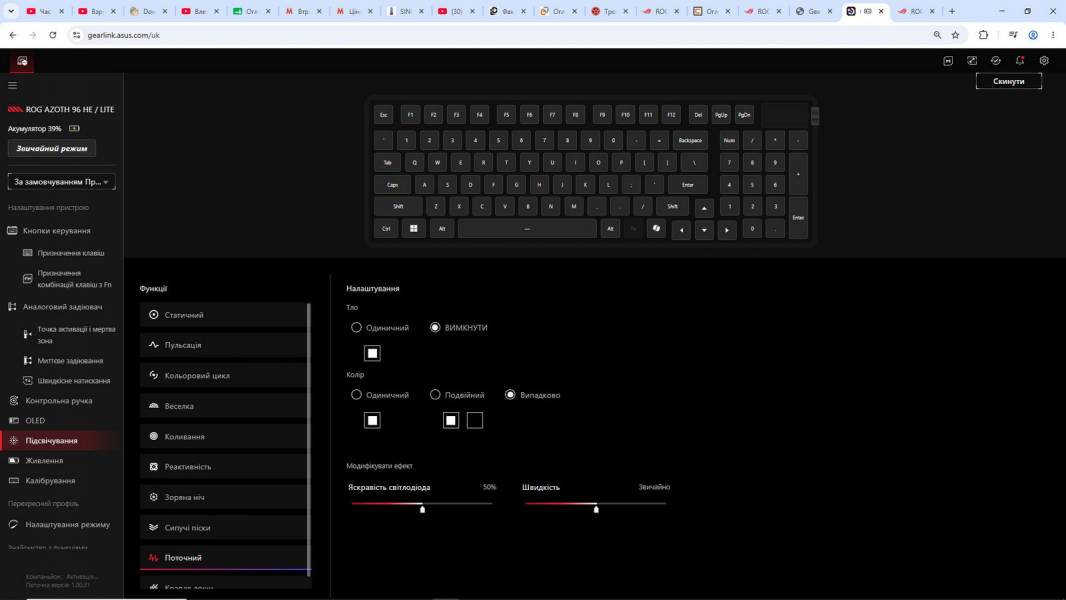
Task: Open Налаштування режиму menu item
Action: point(67,525)
